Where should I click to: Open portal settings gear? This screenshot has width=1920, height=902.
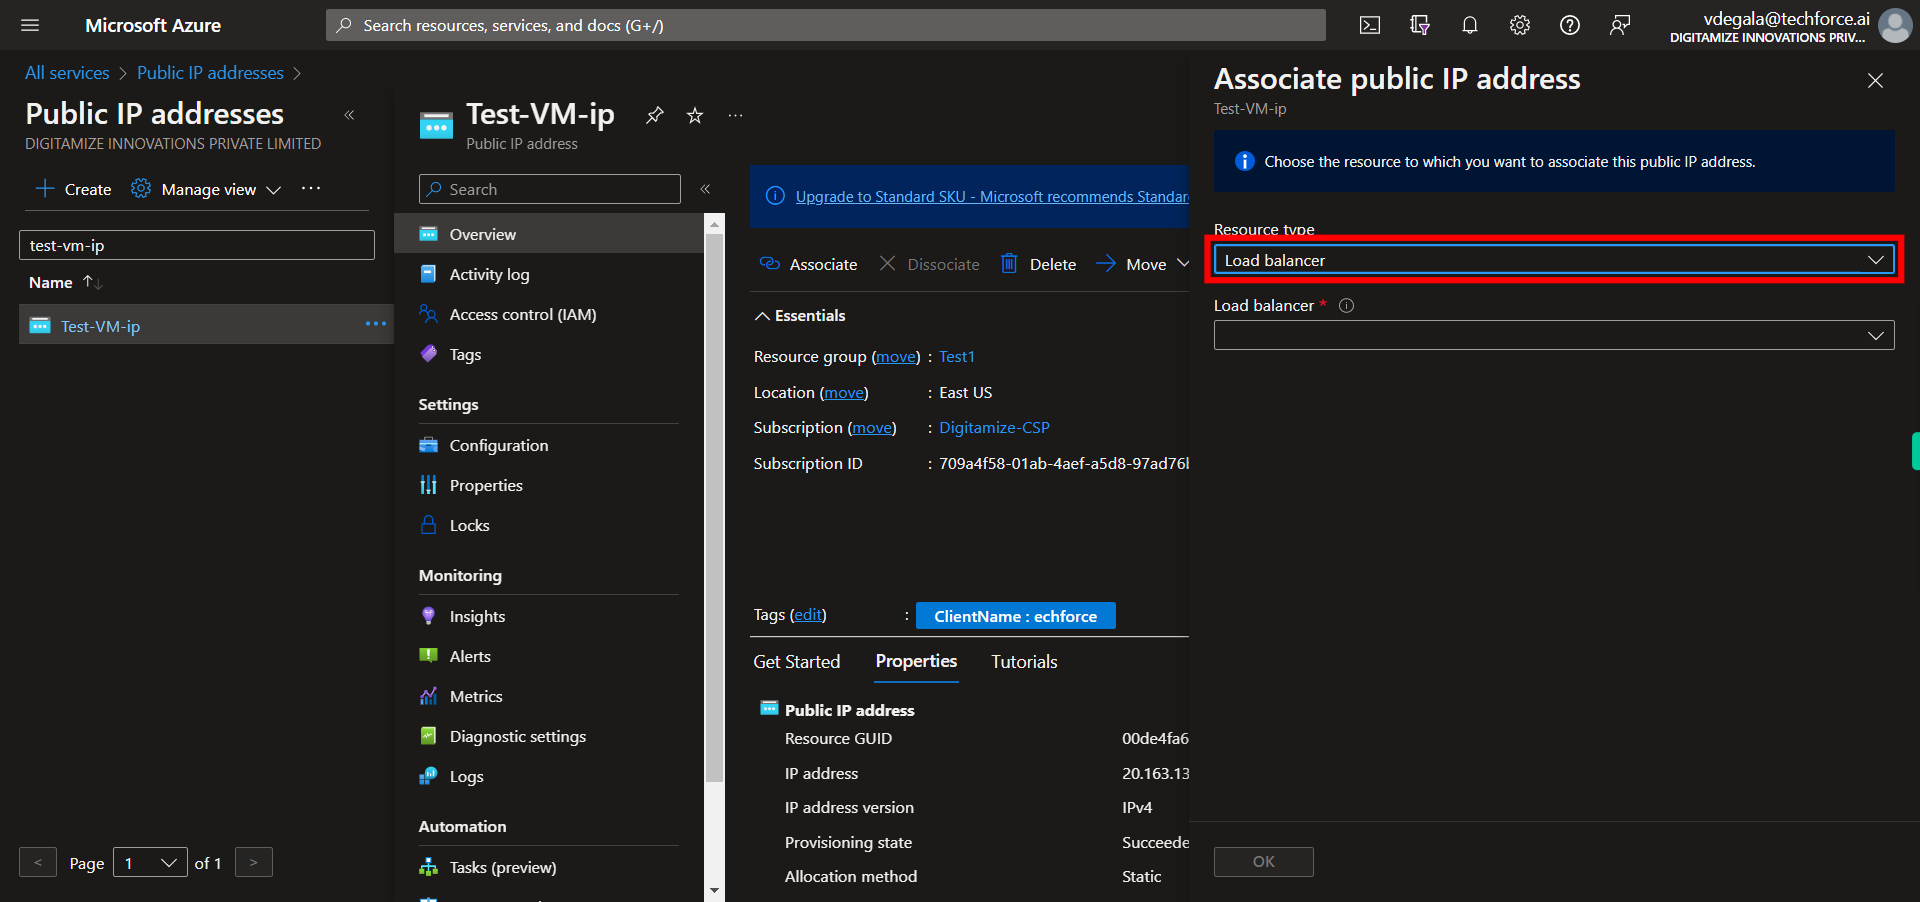[x=1520, y=25]
